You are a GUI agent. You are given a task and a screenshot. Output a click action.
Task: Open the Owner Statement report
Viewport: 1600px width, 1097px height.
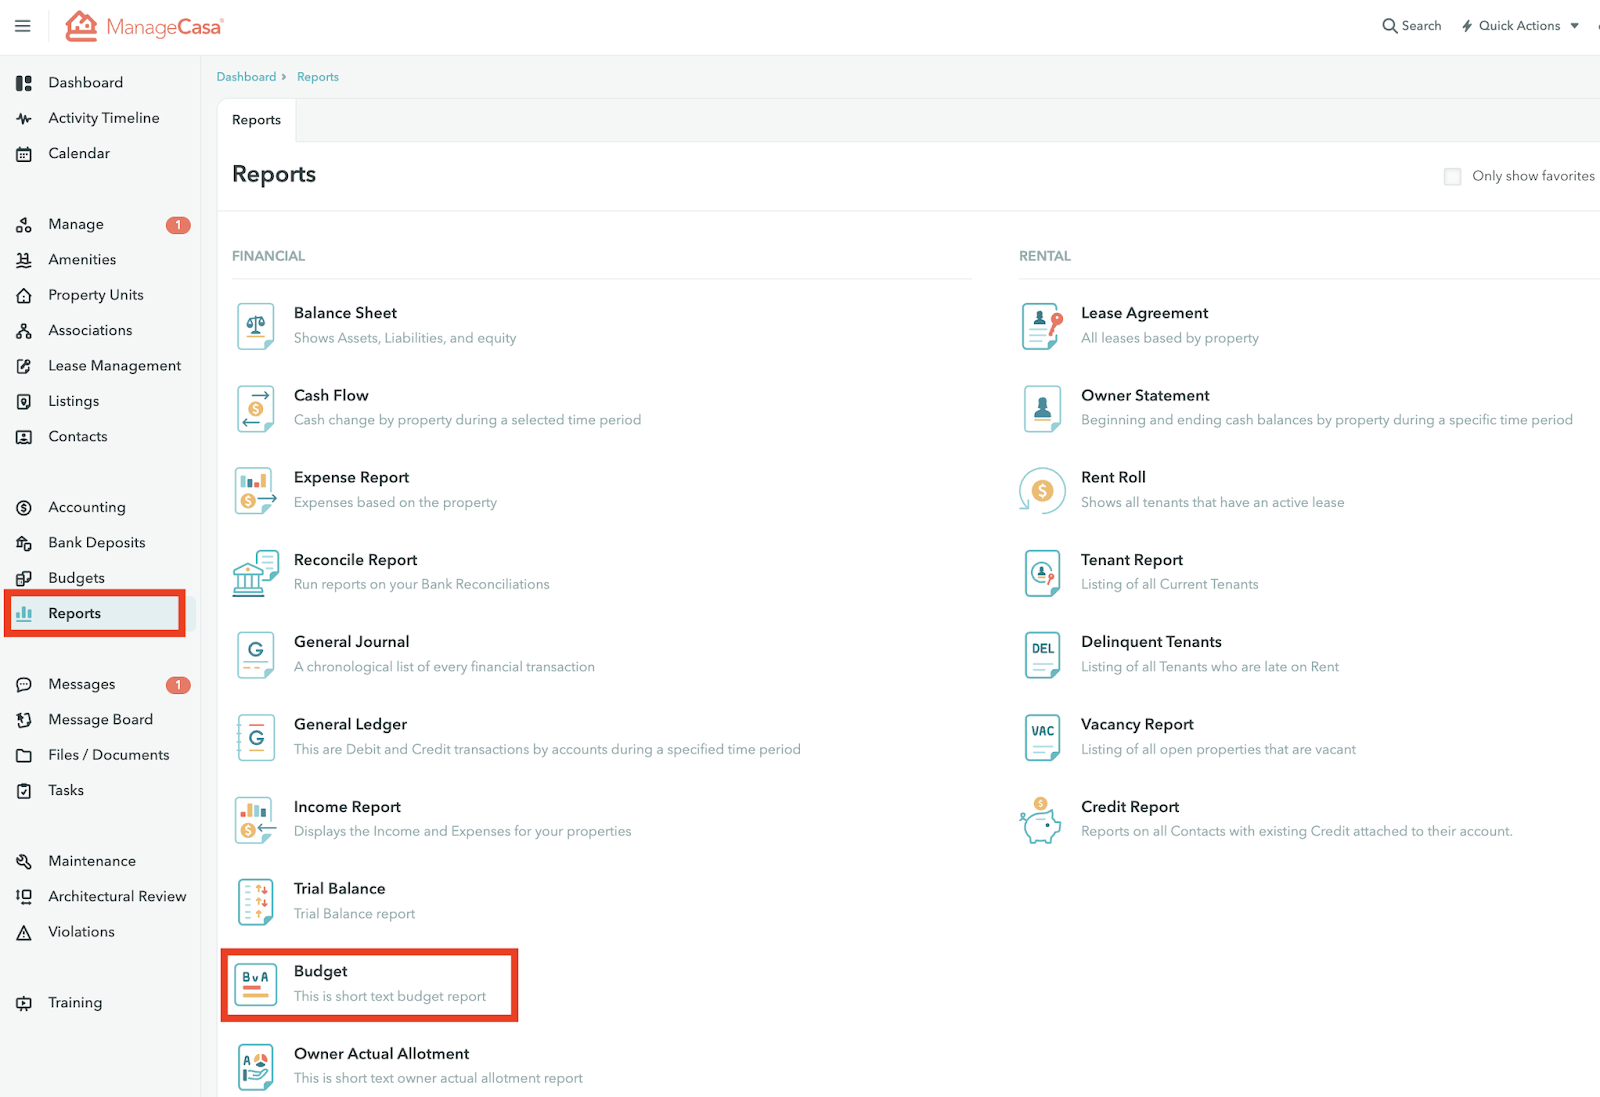tap(1145, 396)
